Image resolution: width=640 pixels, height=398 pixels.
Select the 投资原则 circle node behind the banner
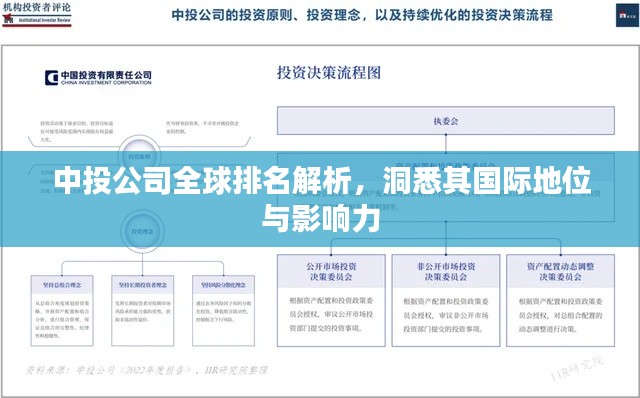coord(140,156)
